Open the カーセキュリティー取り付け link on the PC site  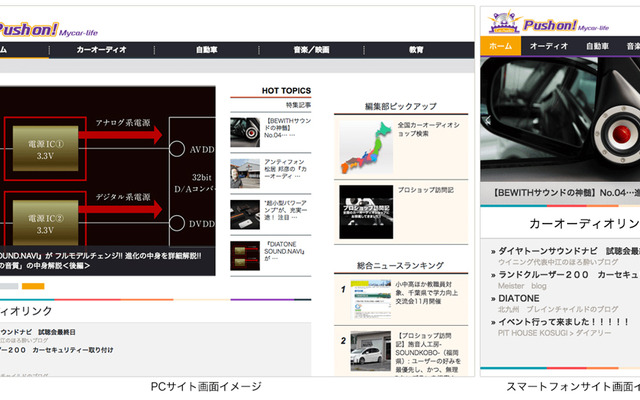pos(57,350)
